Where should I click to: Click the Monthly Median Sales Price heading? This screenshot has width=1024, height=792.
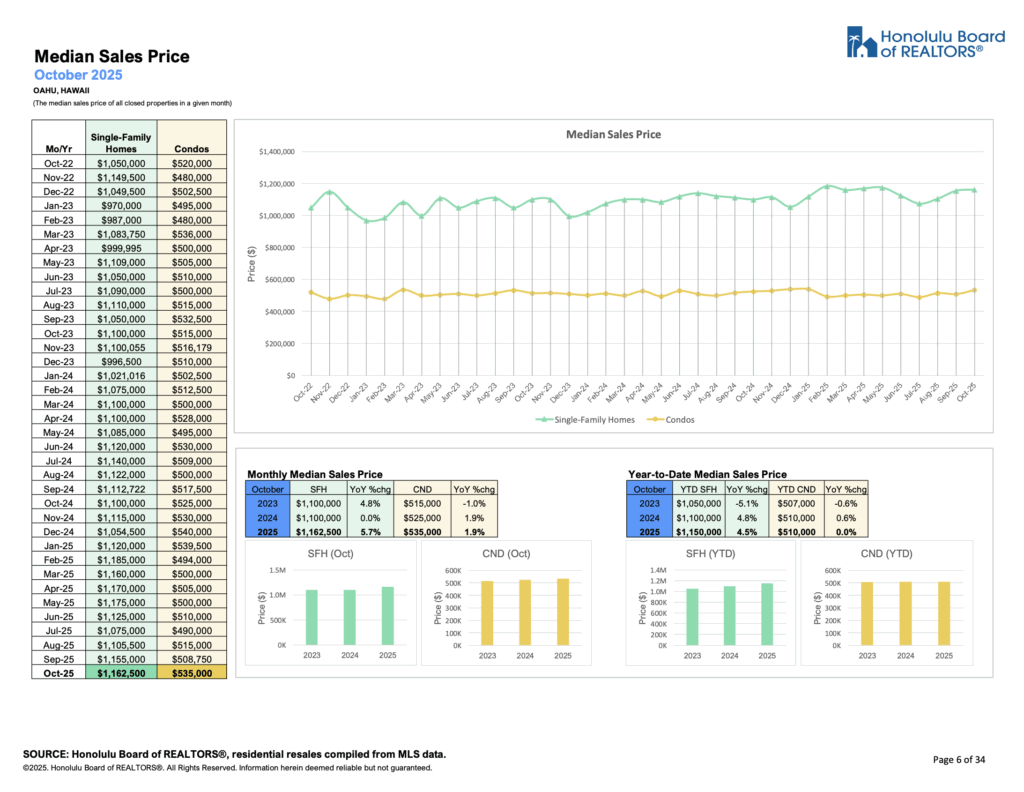(314, 474)
